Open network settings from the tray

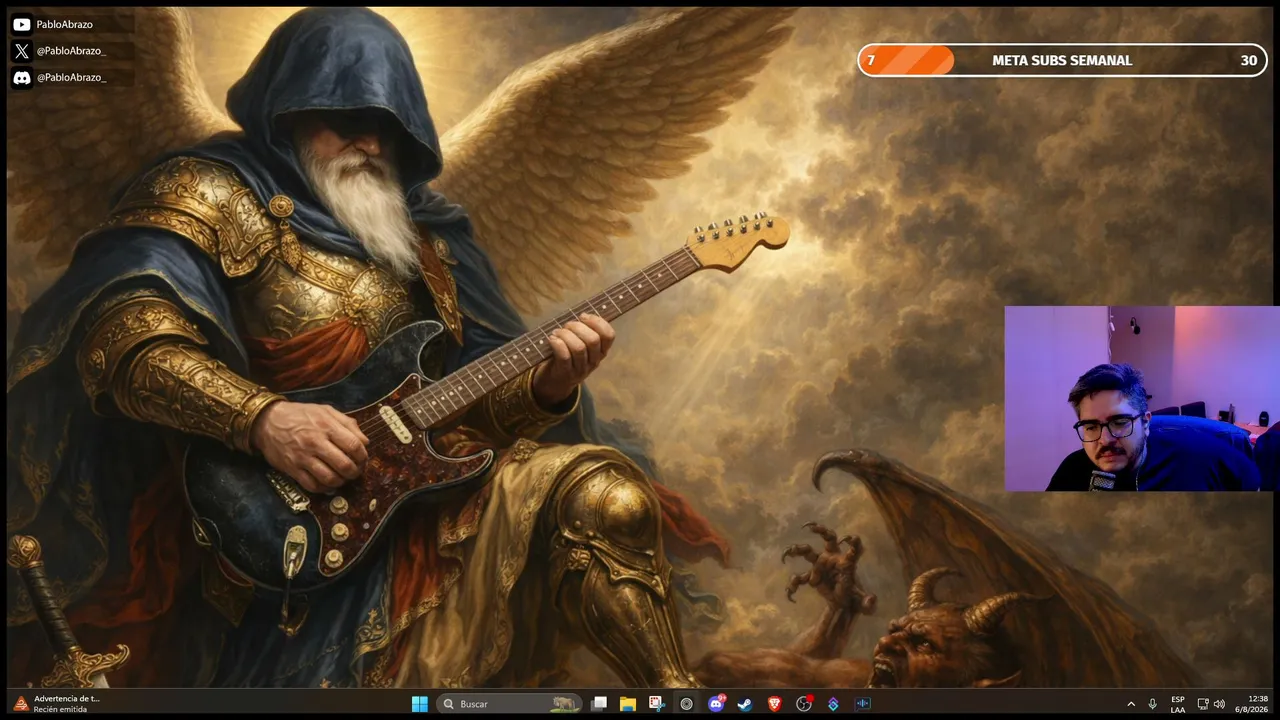click(1203, 704)
